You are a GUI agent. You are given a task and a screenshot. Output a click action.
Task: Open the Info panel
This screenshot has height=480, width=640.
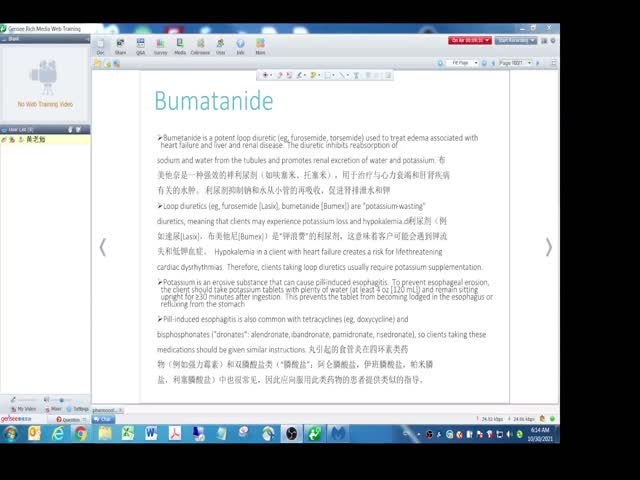pyautogui.click(x=240, y=47)
